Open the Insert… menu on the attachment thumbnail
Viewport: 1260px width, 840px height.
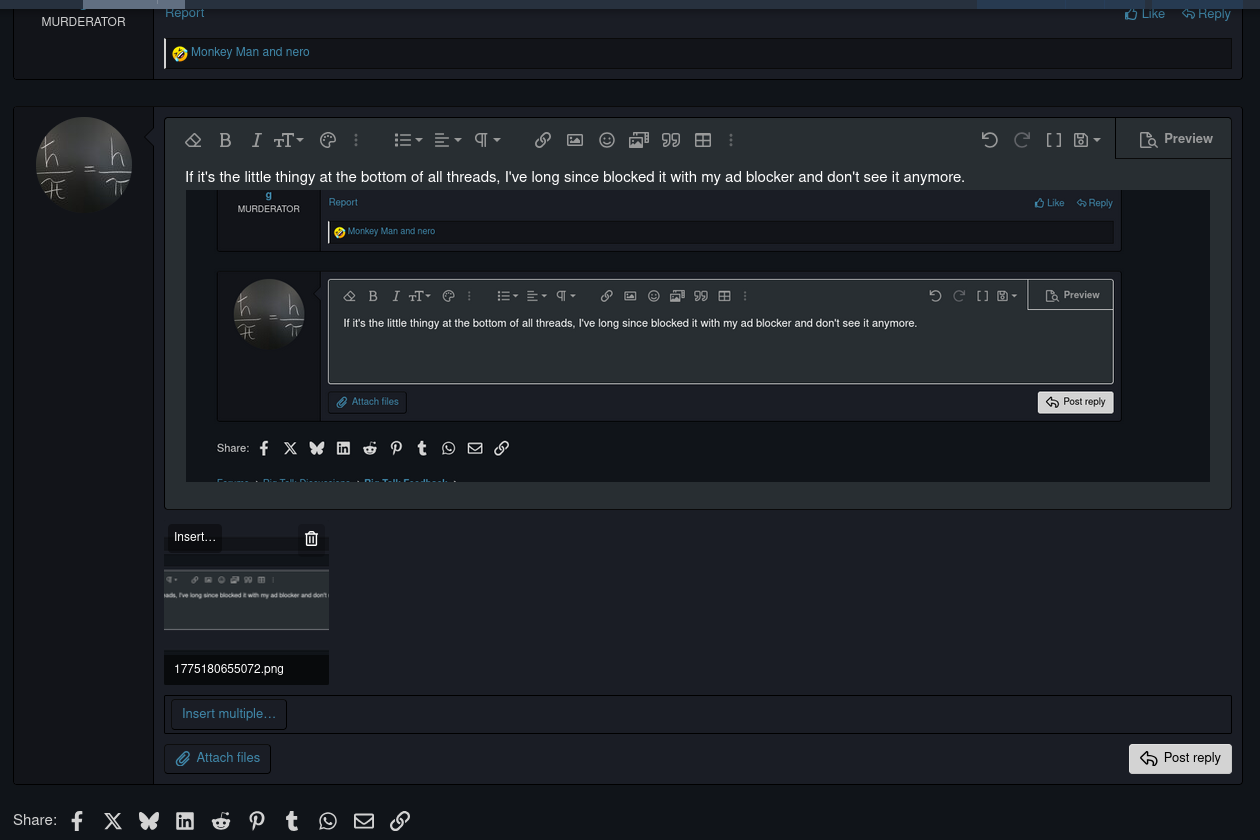click(x=194, y=538)
